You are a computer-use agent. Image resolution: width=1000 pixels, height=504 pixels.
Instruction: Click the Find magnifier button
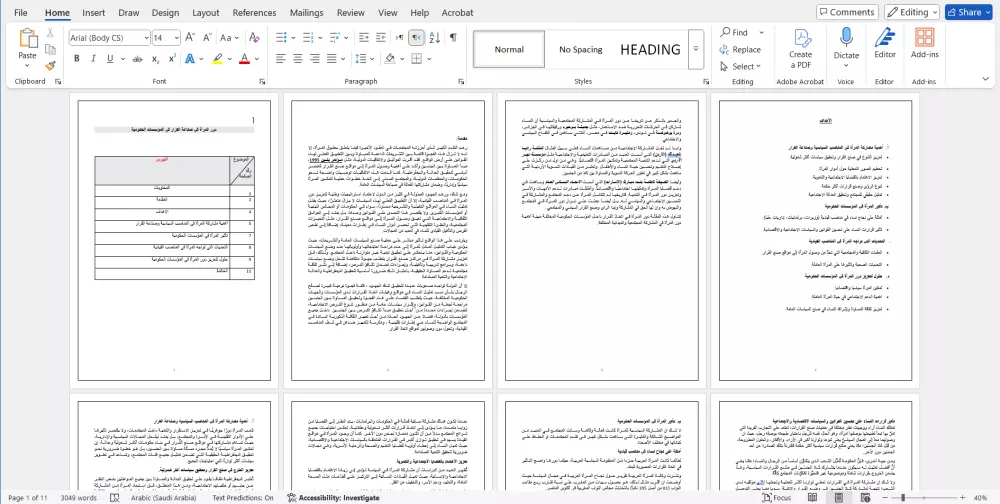point(734,33)
